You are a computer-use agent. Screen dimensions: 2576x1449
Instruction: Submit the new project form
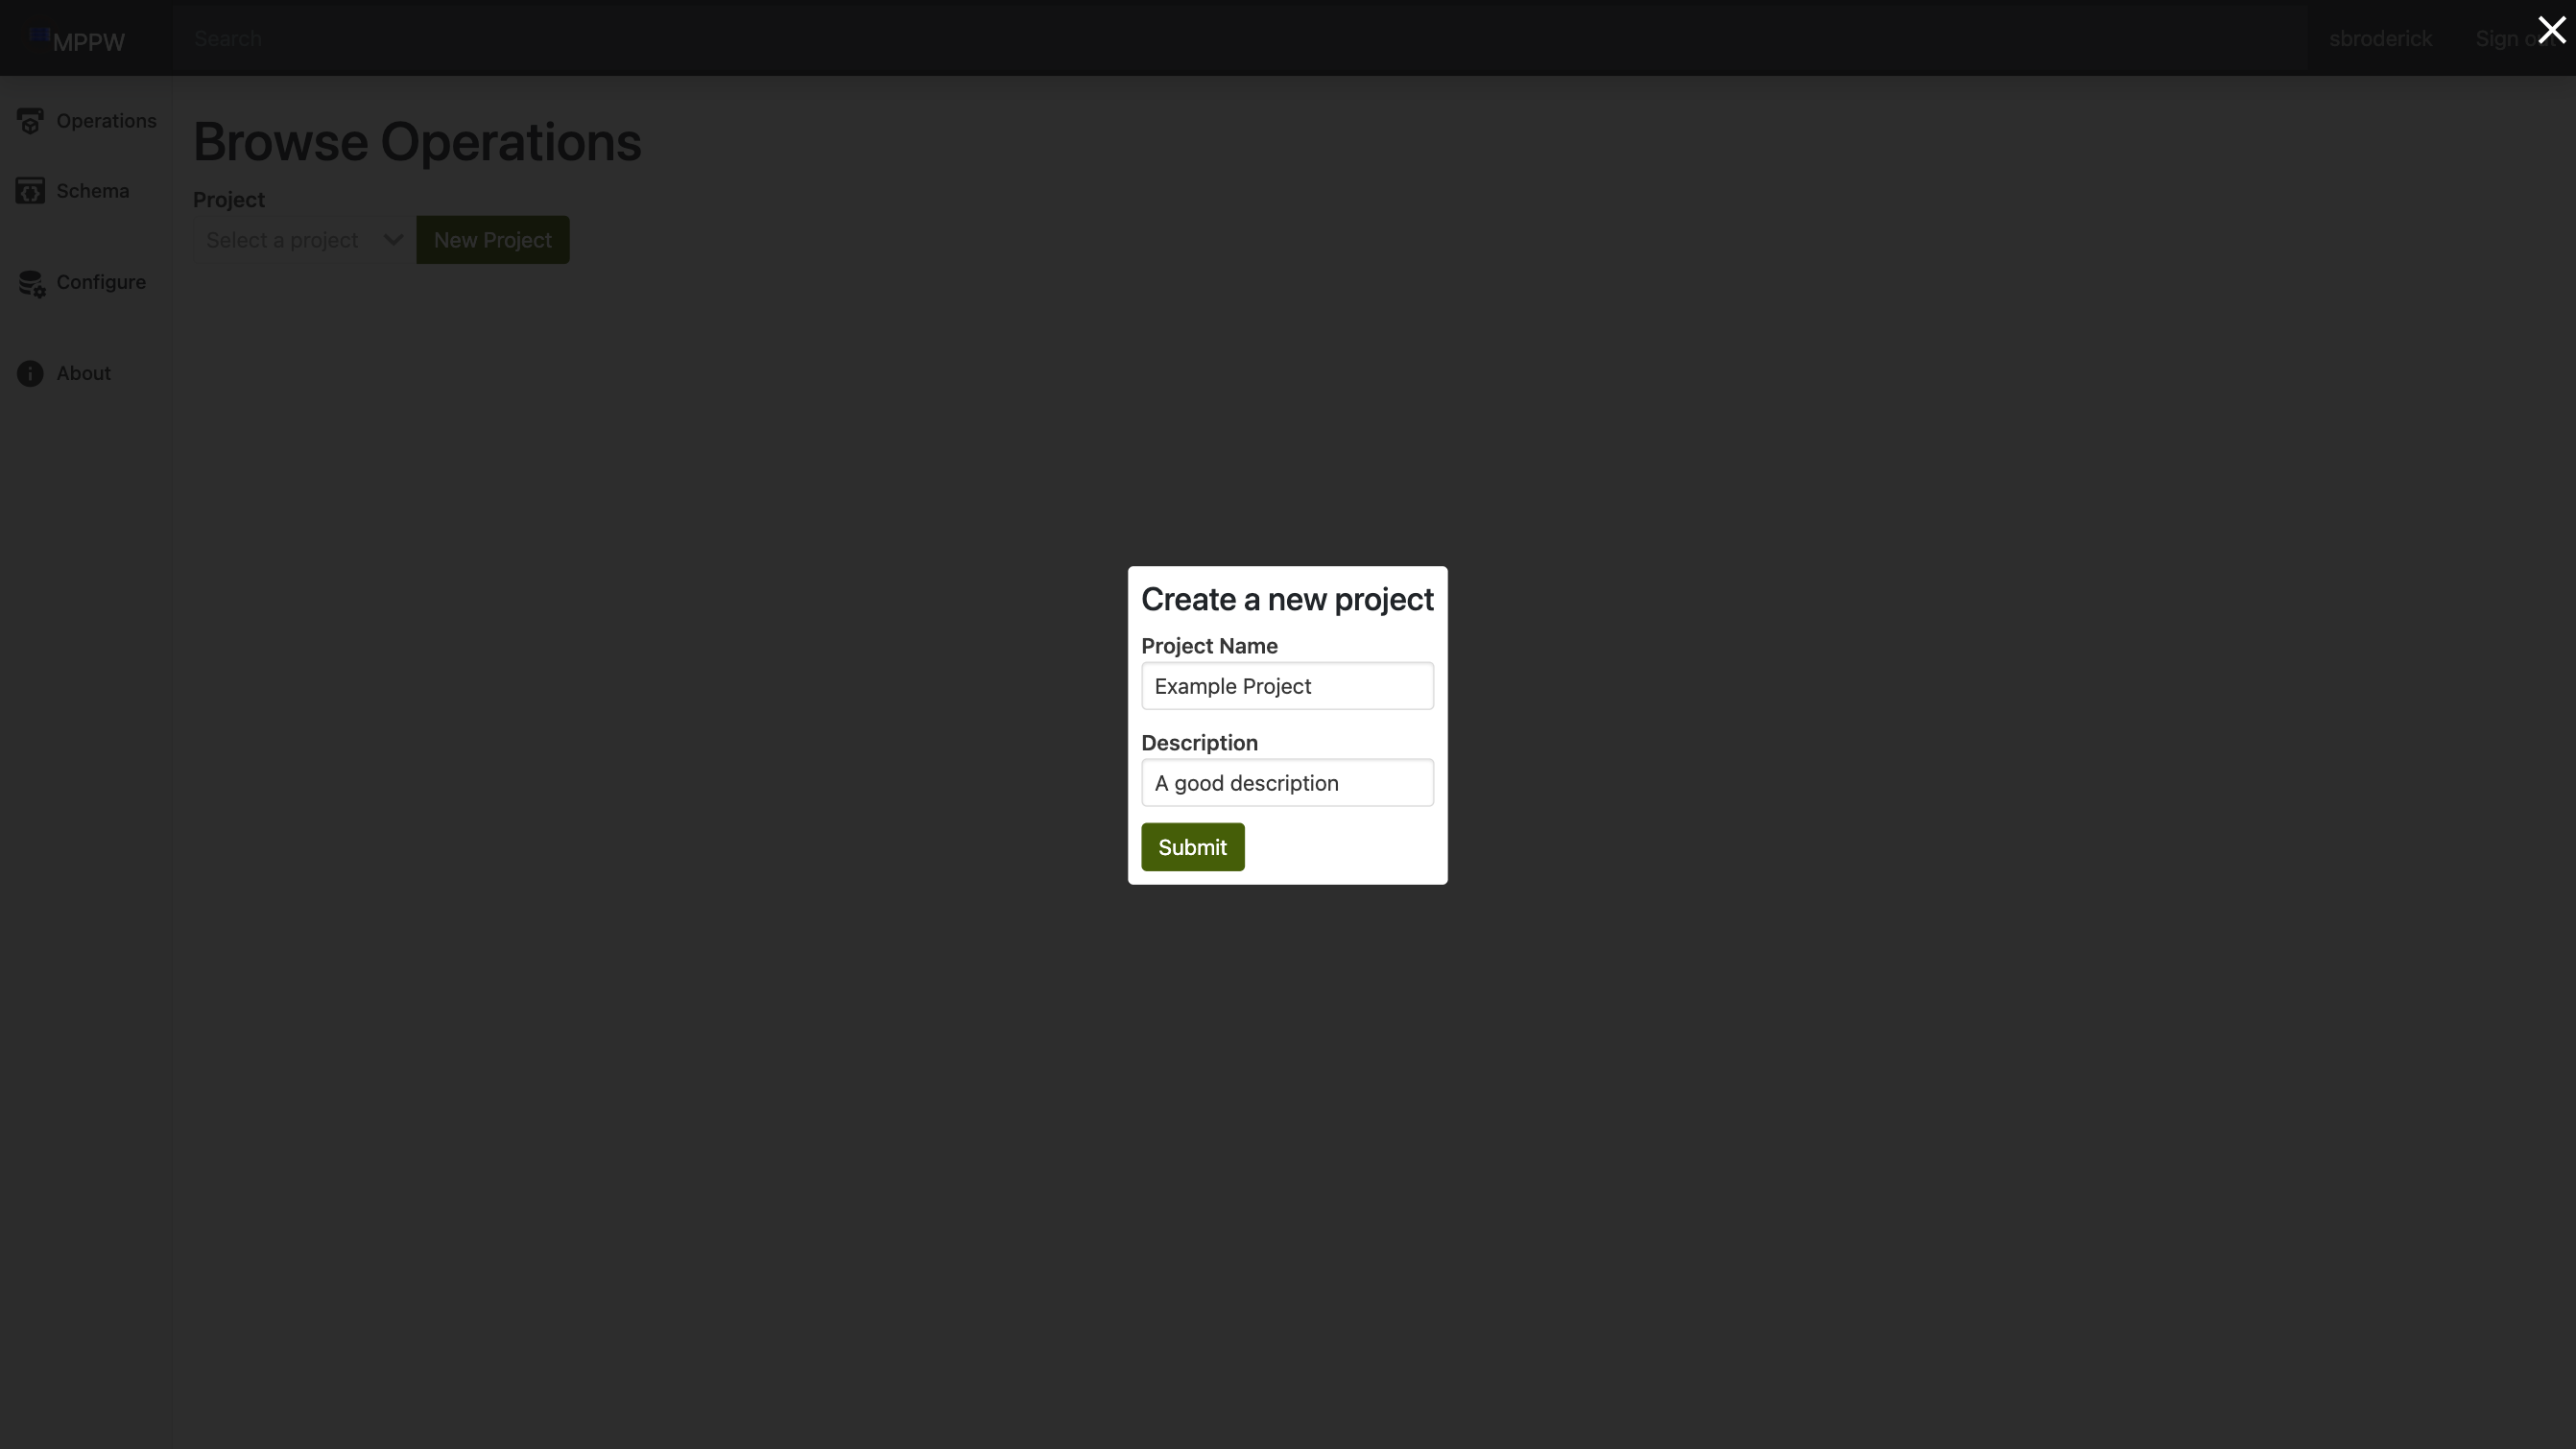coord(1193,847)
